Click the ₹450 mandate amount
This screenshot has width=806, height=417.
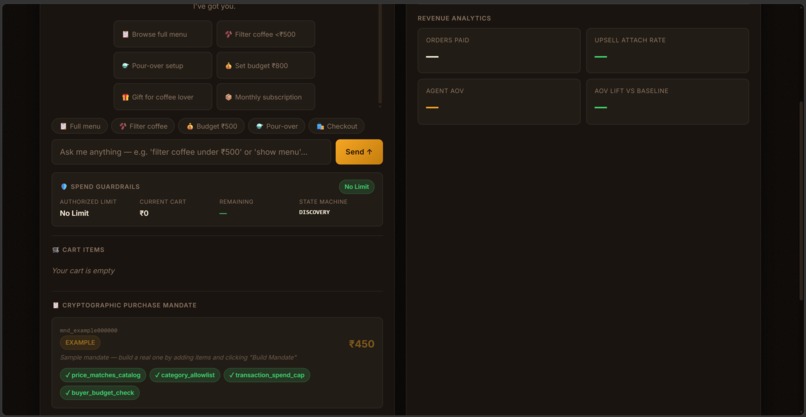361,344
